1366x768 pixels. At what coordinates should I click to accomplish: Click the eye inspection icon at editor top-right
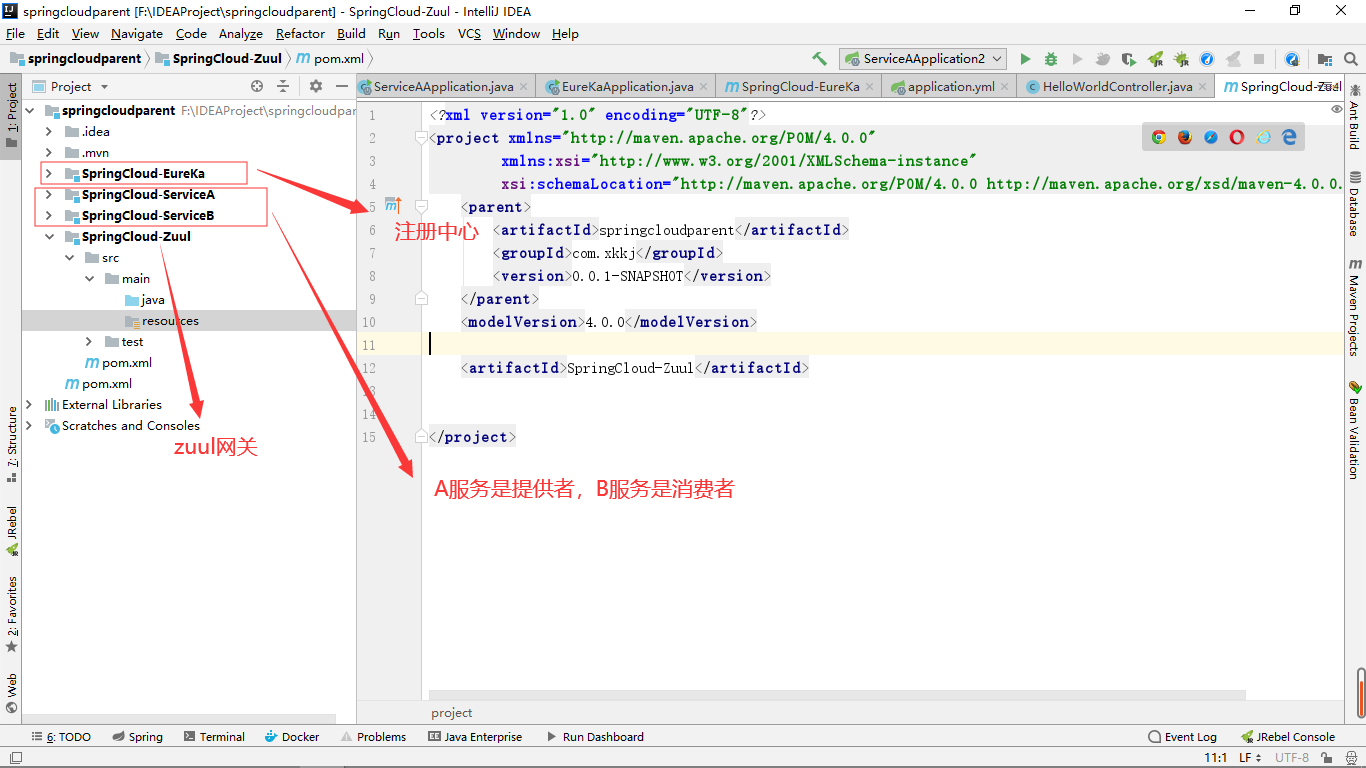pos(1337,109)
